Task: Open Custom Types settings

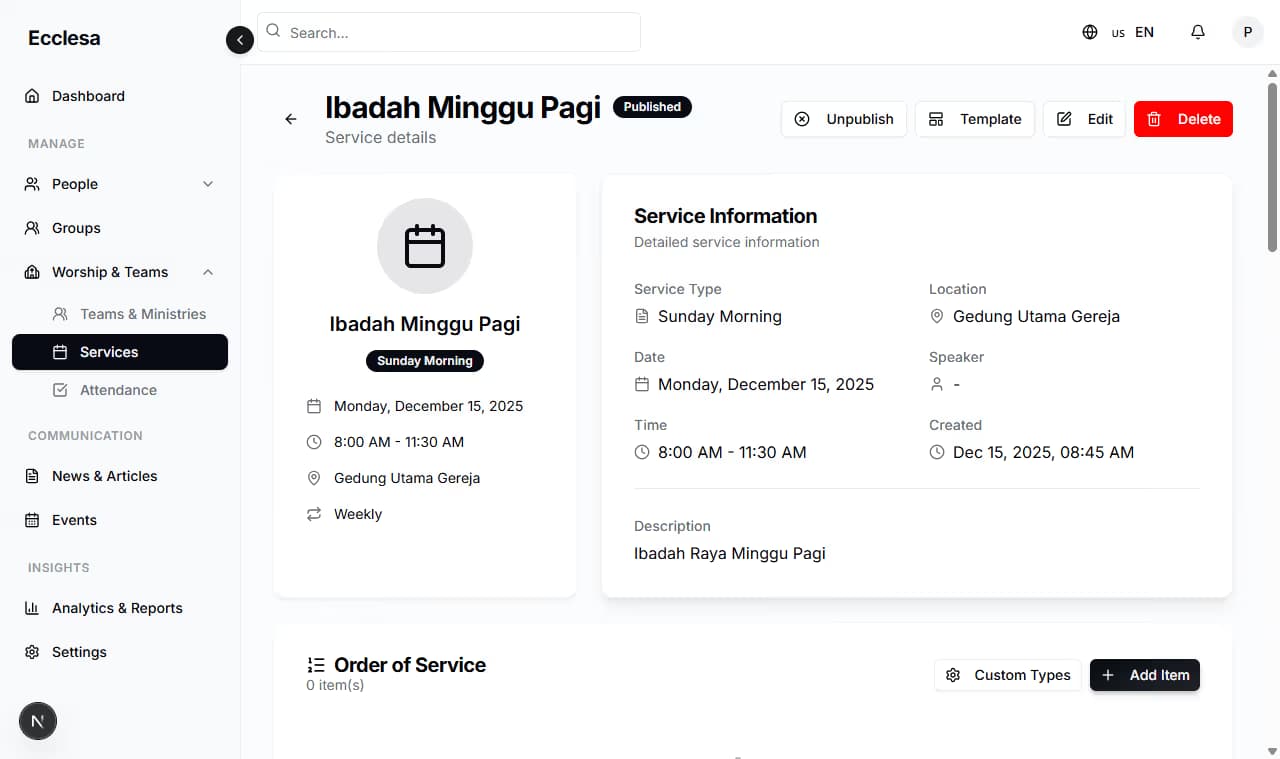Action: tap(1008, 675)
